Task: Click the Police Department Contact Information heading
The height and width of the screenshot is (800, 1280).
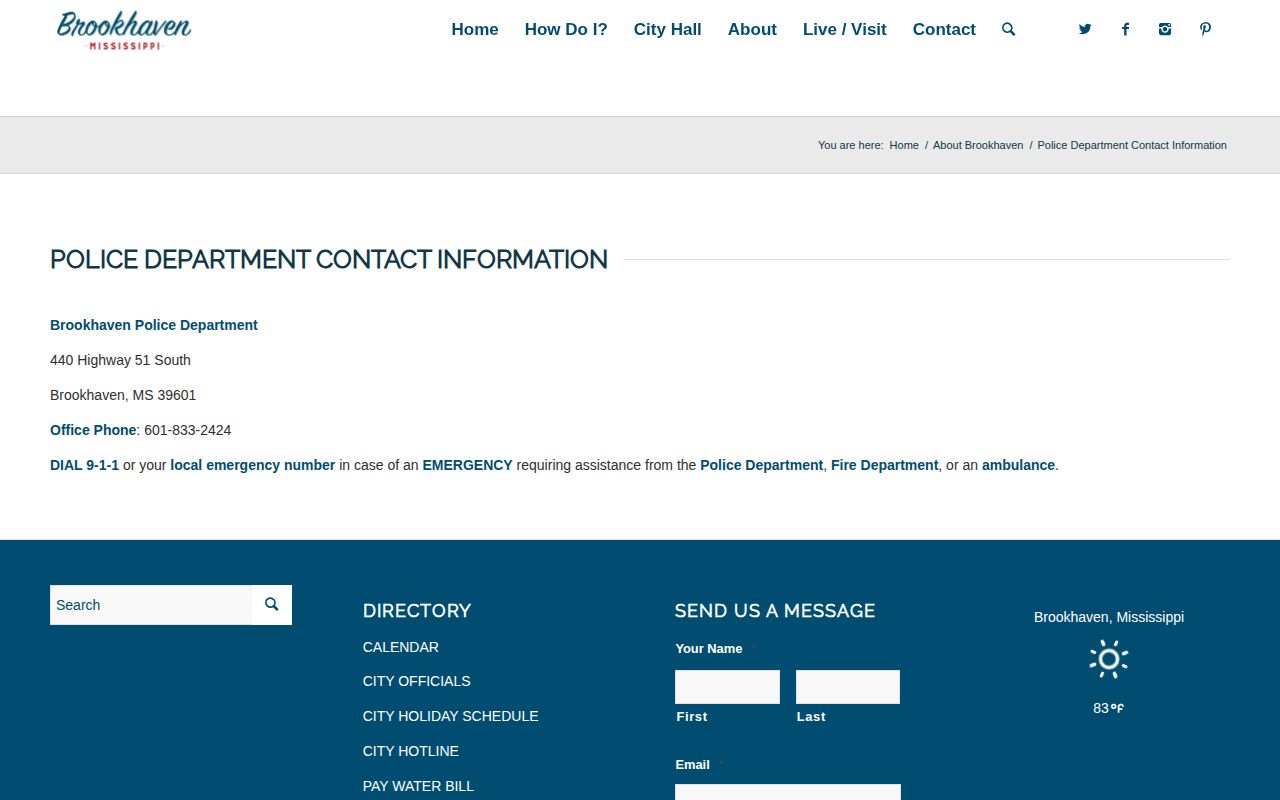Action: coord(329,259)
